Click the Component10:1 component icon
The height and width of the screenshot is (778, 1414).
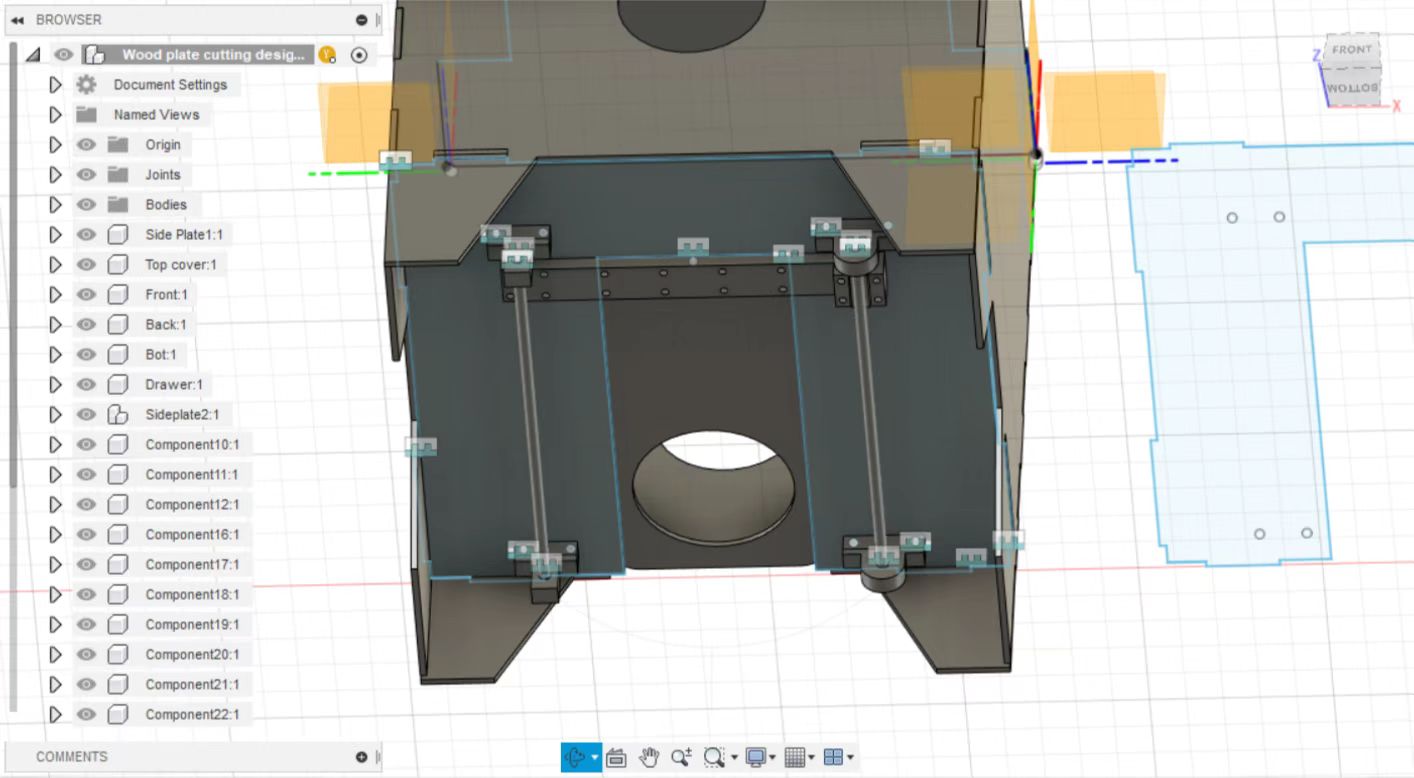tap(118, 444)
